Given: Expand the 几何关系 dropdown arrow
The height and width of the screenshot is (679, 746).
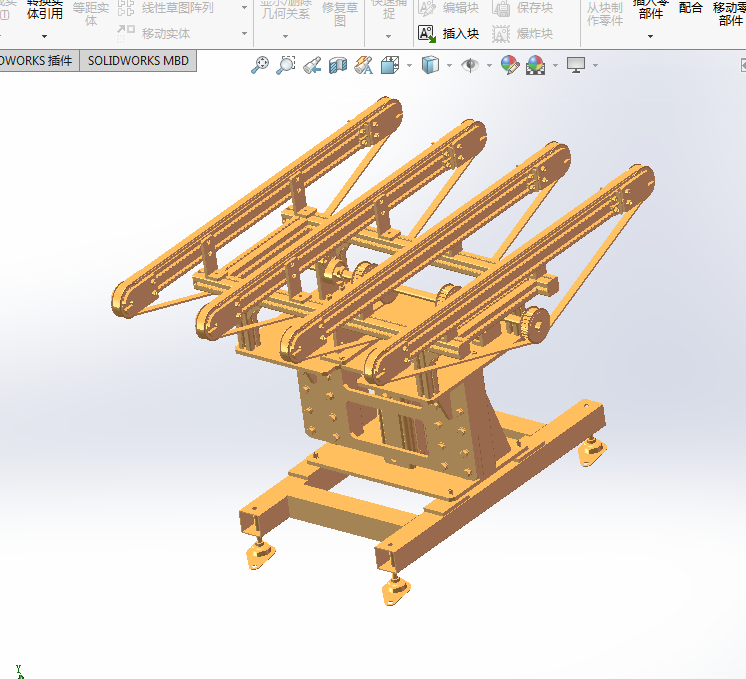Looking at the screenshot, I should [x=285, y=36].
